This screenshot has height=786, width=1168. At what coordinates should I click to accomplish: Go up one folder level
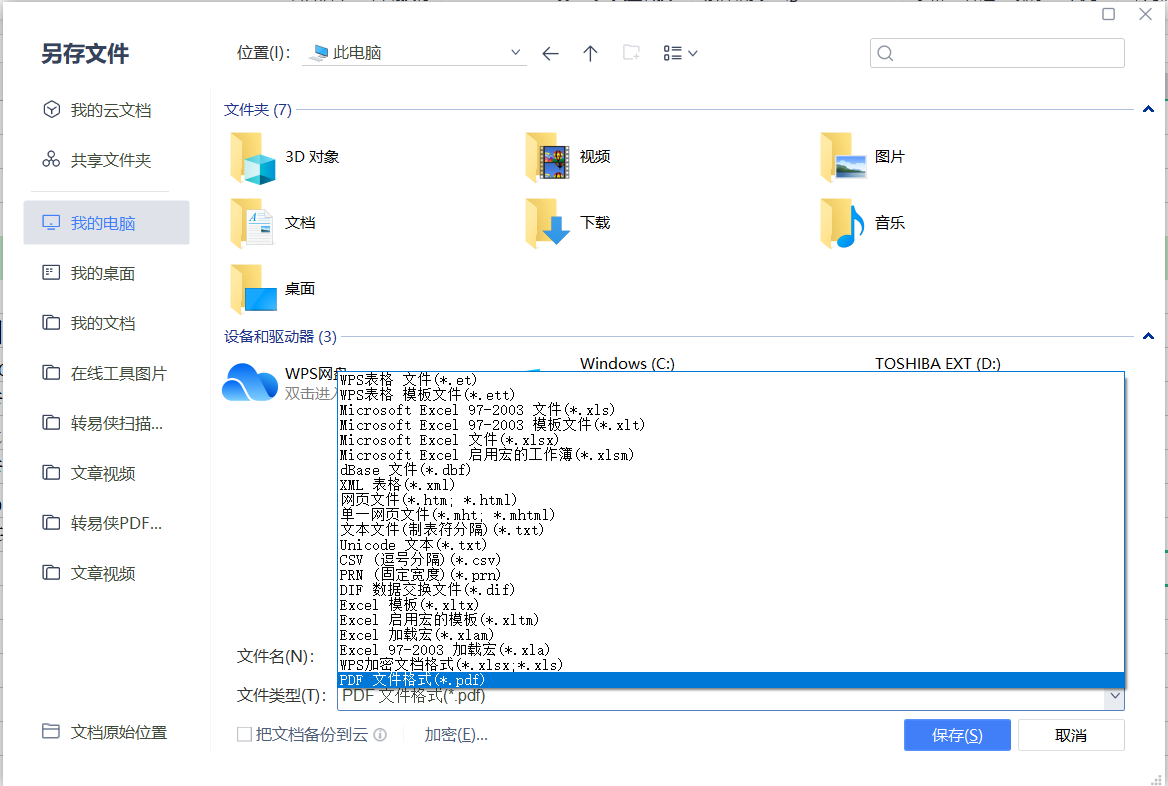[590, 54]
